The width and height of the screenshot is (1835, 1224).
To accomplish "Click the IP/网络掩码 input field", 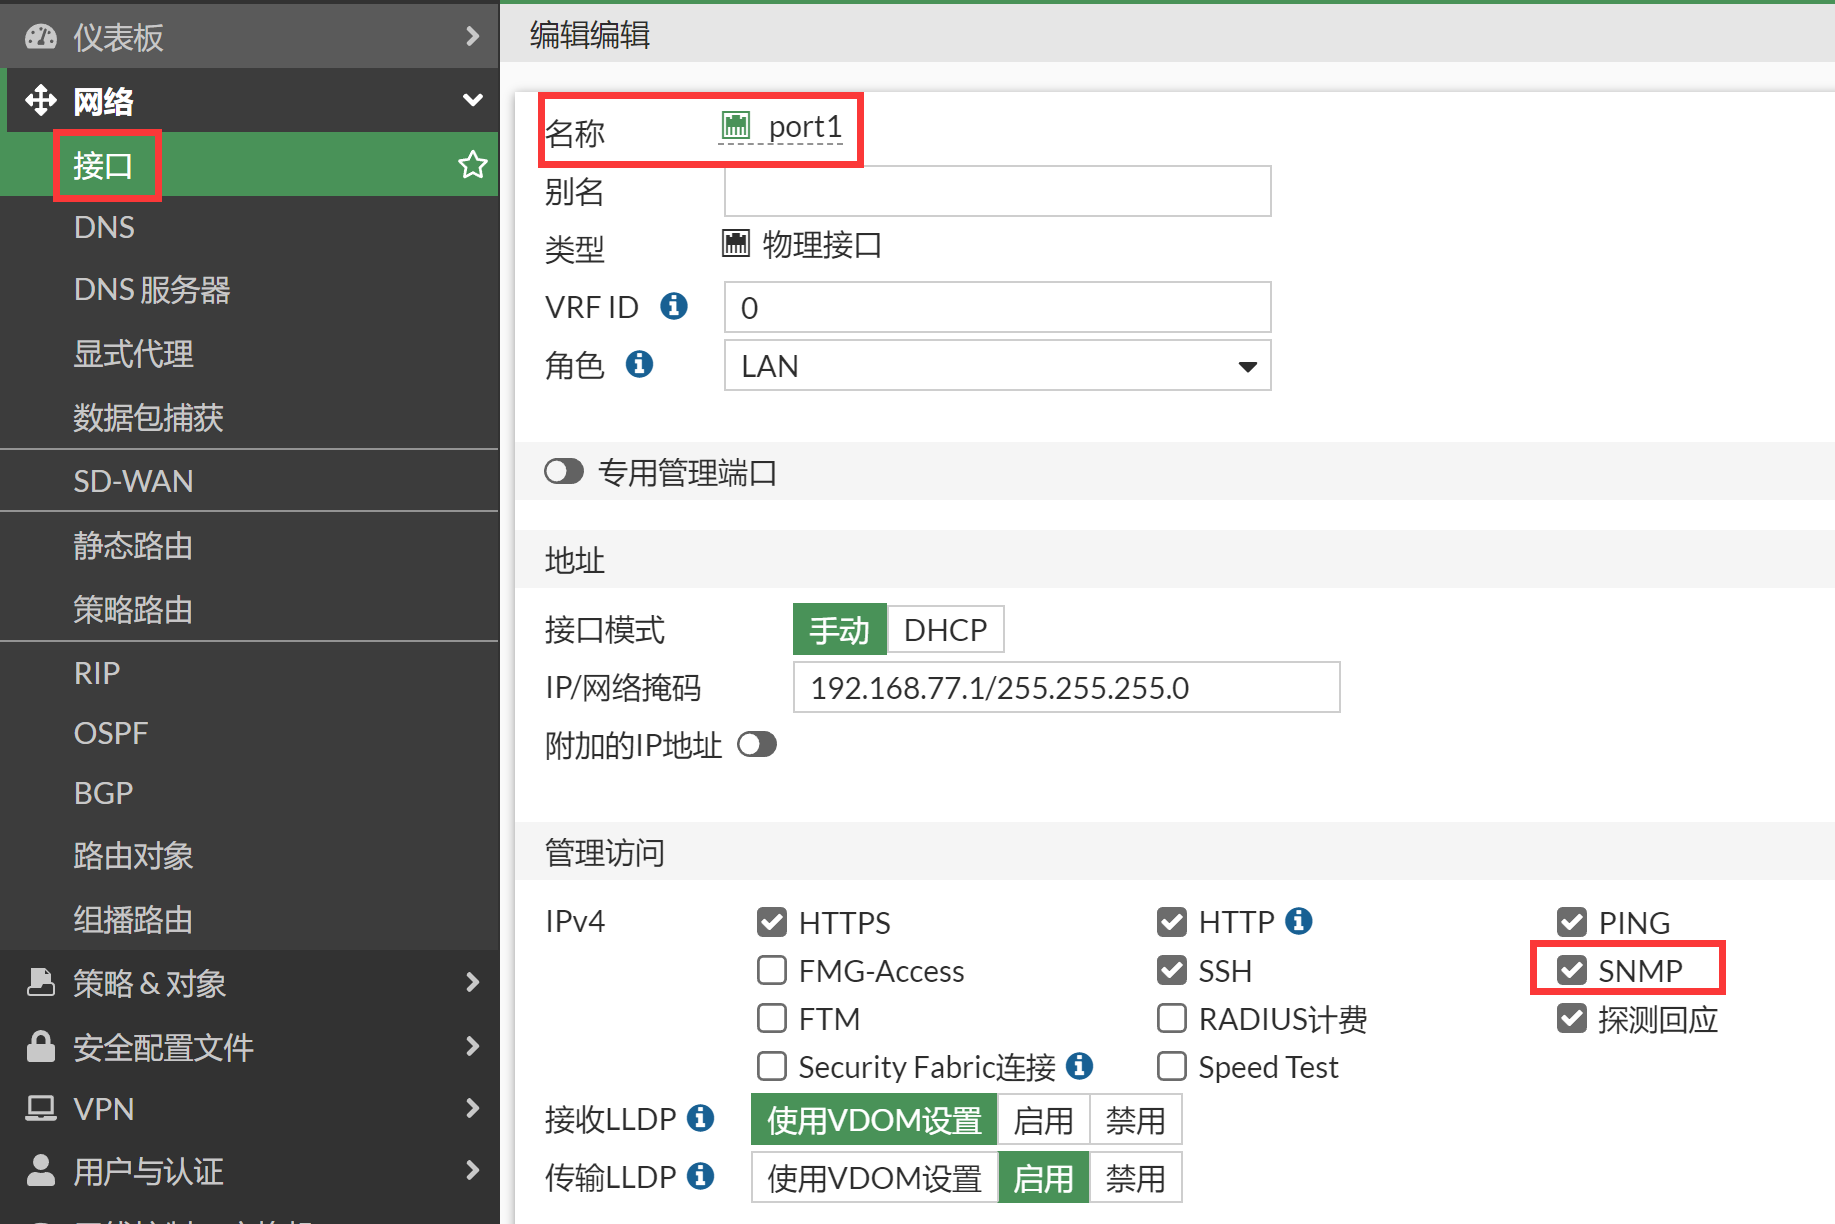I will 1065,688.
